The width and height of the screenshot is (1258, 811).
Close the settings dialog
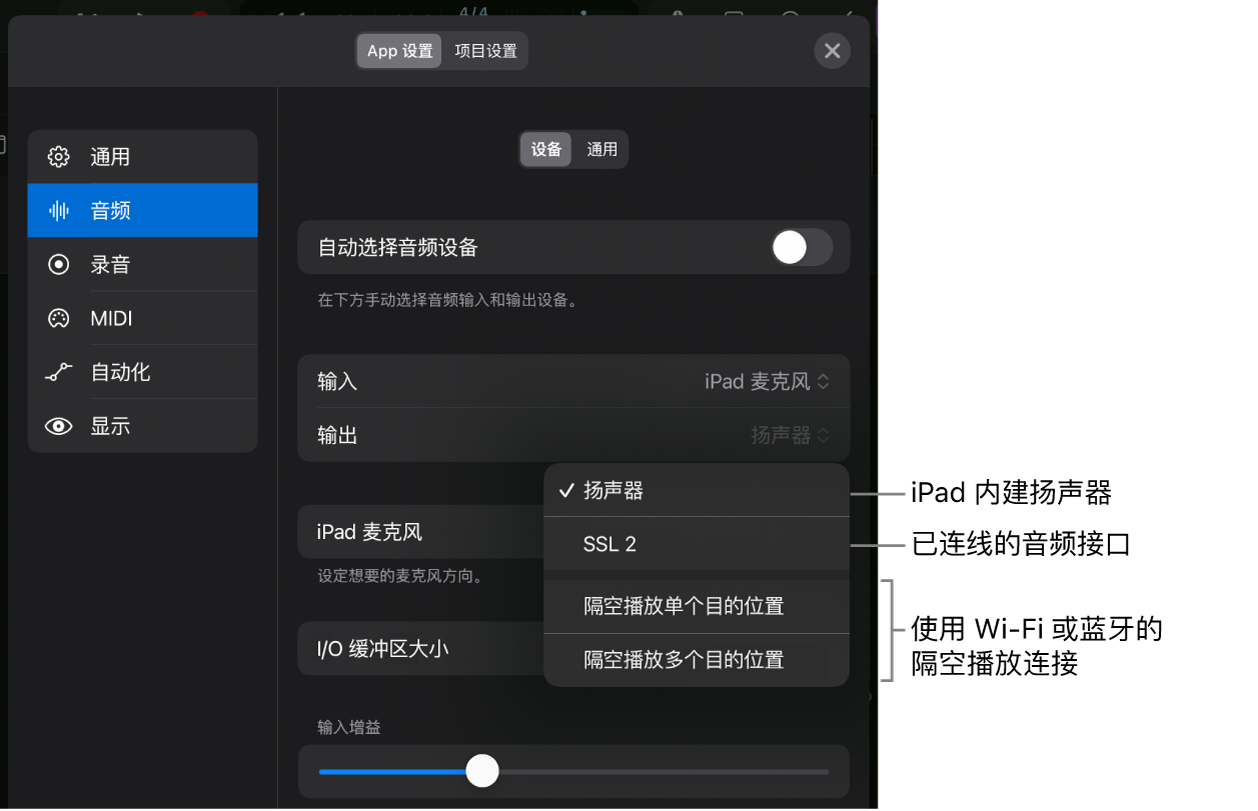click(x=832, y=50)
